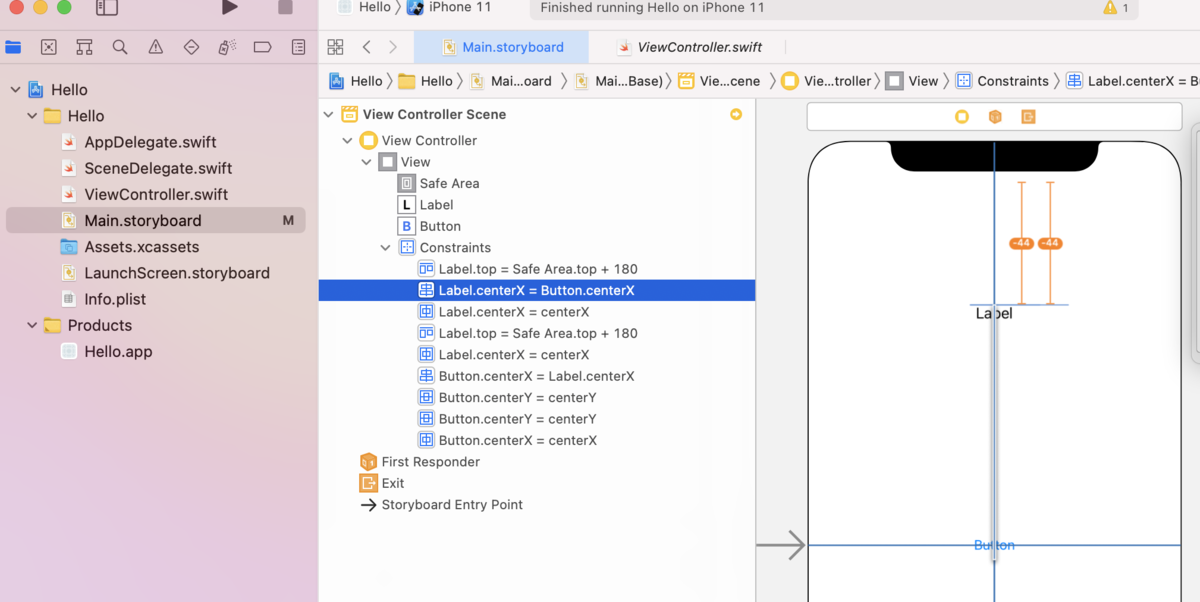Run the app with the Play button
The width and height of the screenshot is (1200, 602).
click(230, 7)
